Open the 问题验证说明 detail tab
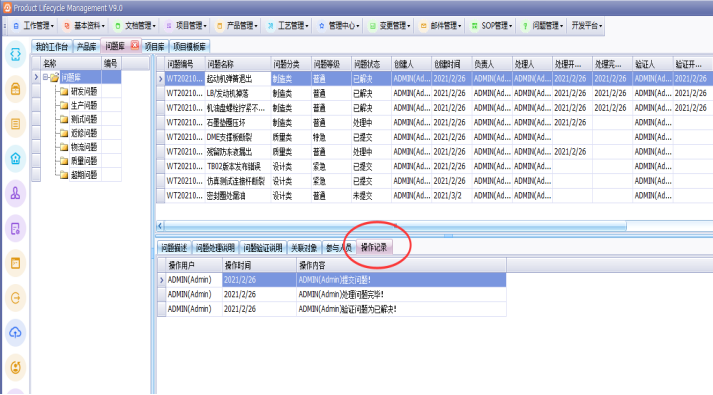713x395 pixels. point(263,248)
